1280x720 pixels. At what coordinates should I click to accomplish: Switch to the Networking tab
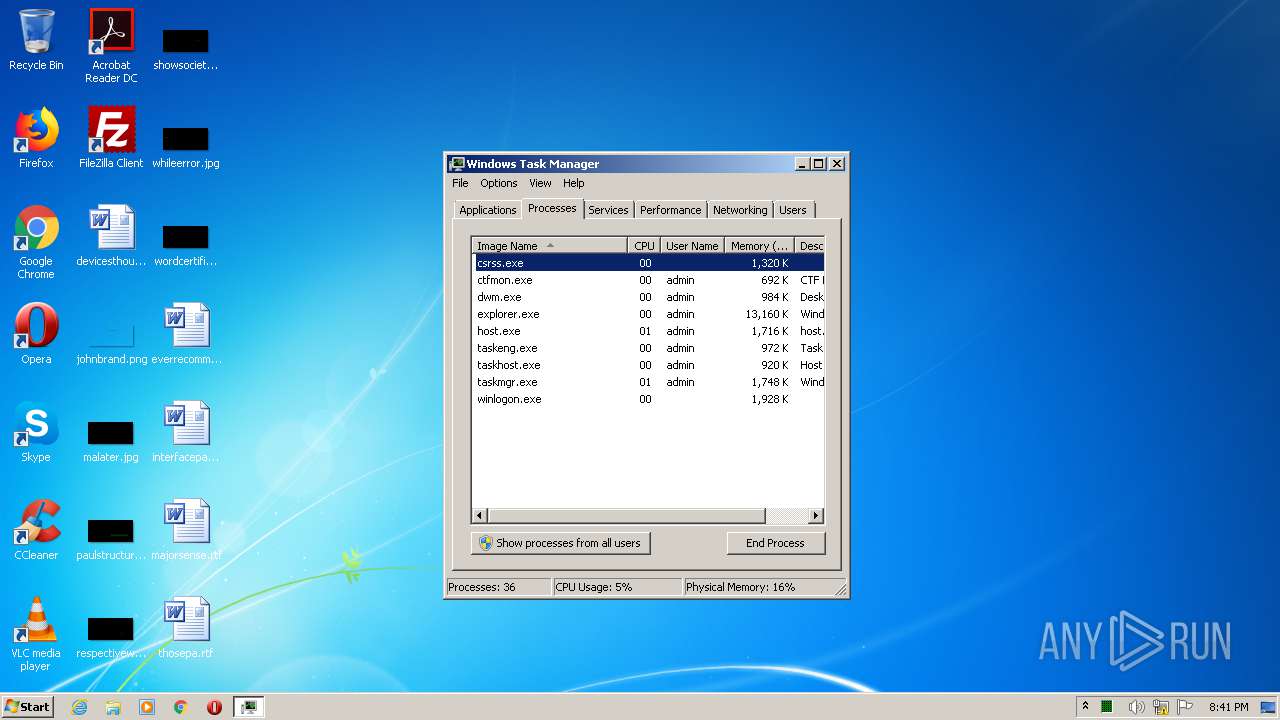(x=740, y=210)
